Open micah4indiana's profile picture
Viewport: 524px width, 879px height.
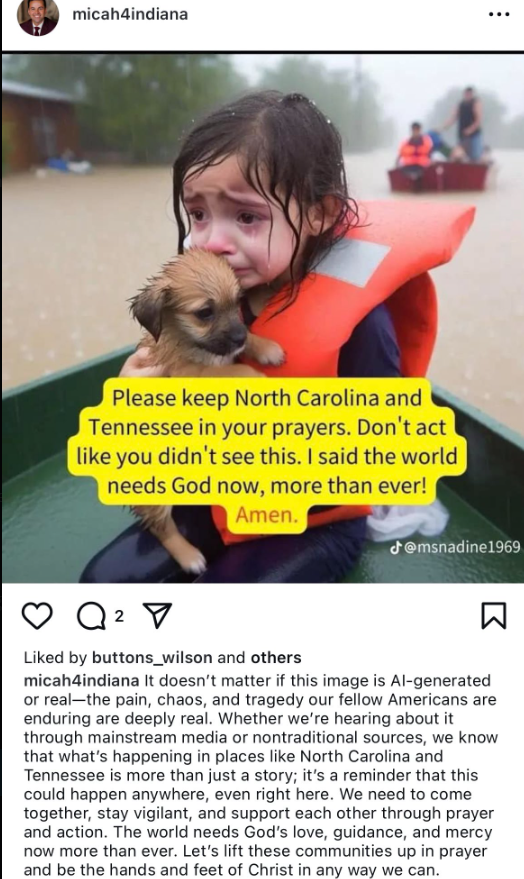38,17
